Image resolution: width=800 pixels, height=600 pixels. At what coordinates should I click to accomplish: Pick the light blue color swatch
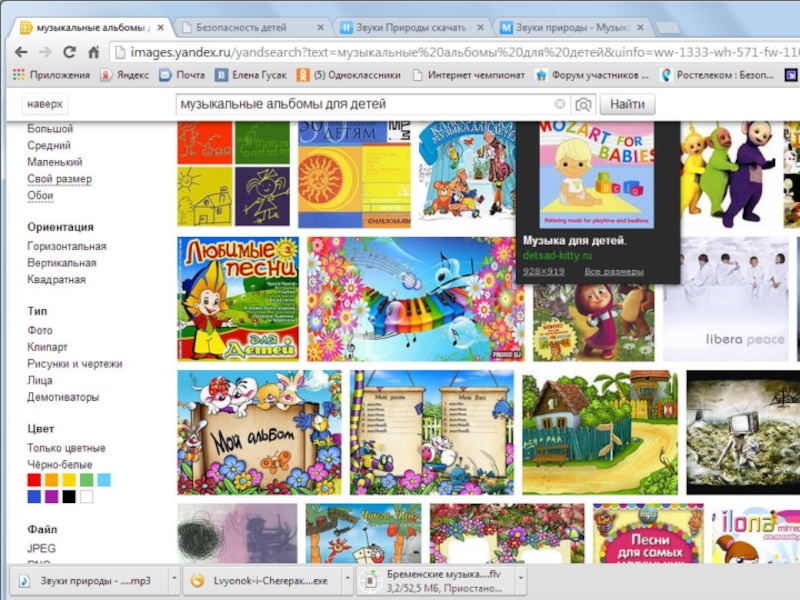pyautogui.click(x=104, y=480)
